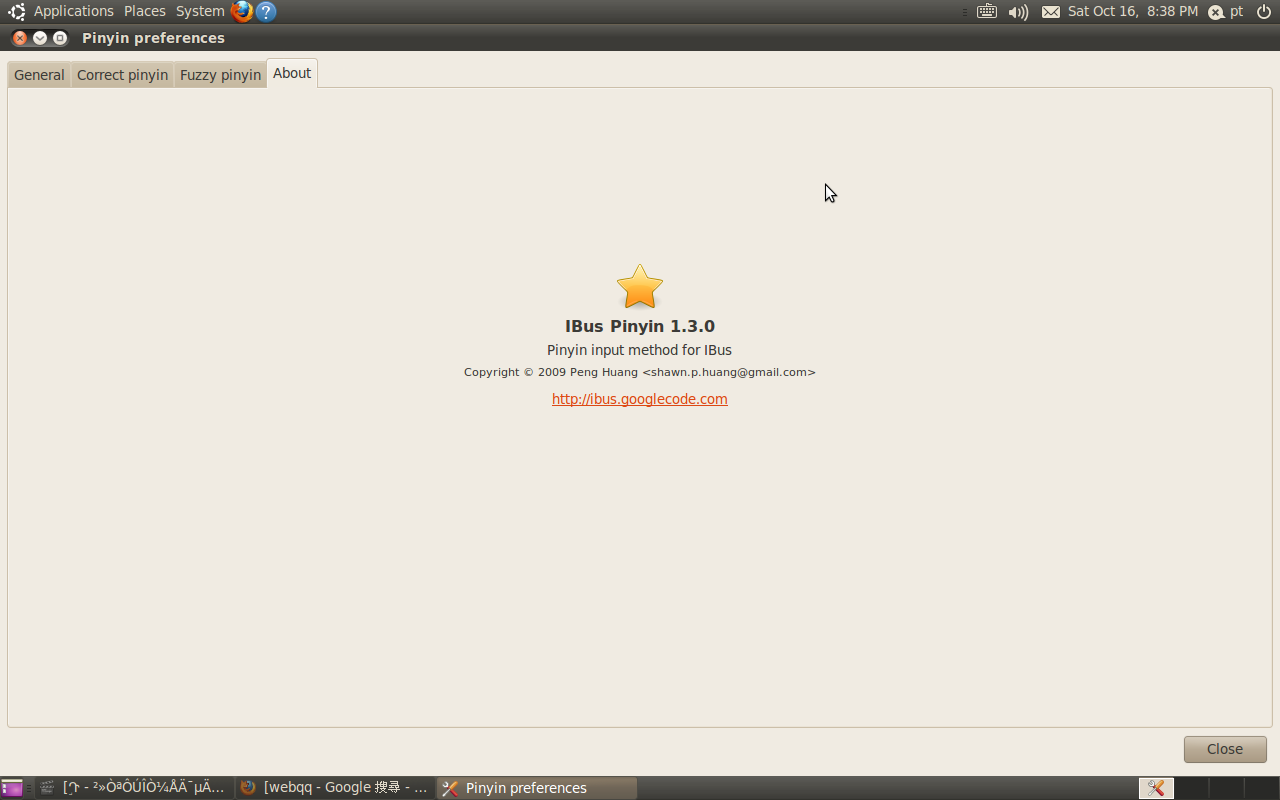
Task: Open the Help blue question mark icon
Action: (x=266, y=12)
